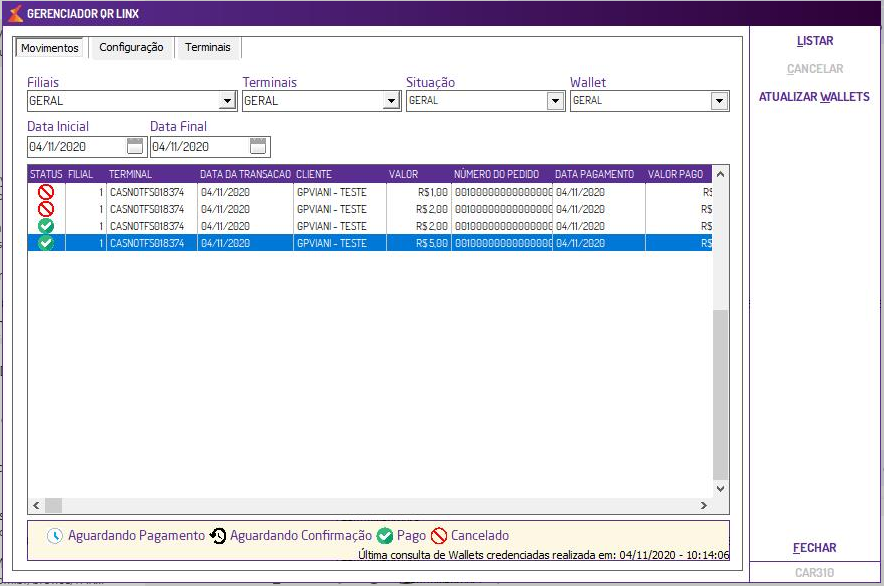Click the CANCELAR button

pos(815,69)
